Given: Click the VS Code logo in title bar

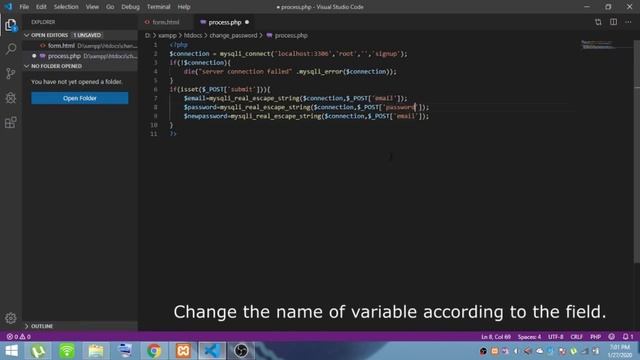Looking at the screenshot, I should 8,7.
